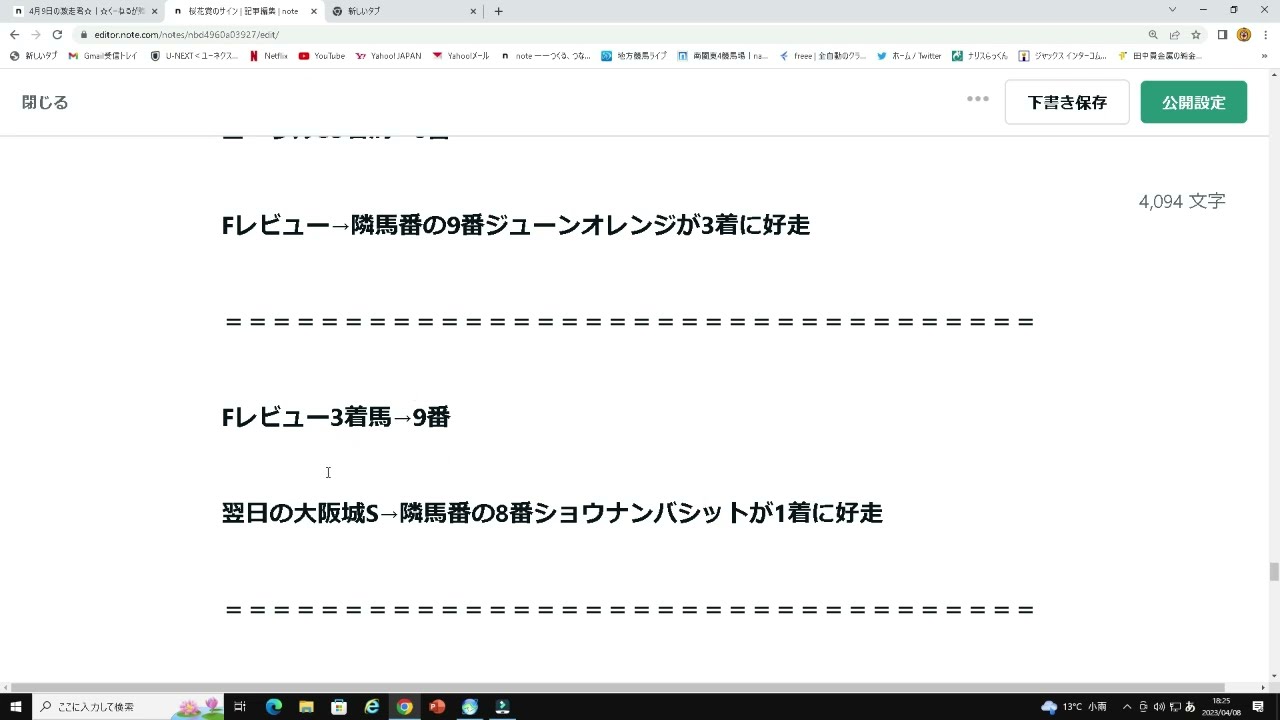Open the YouTube bookmark
This screenshot has width=1280, height=720.
(x=322, y=56)
